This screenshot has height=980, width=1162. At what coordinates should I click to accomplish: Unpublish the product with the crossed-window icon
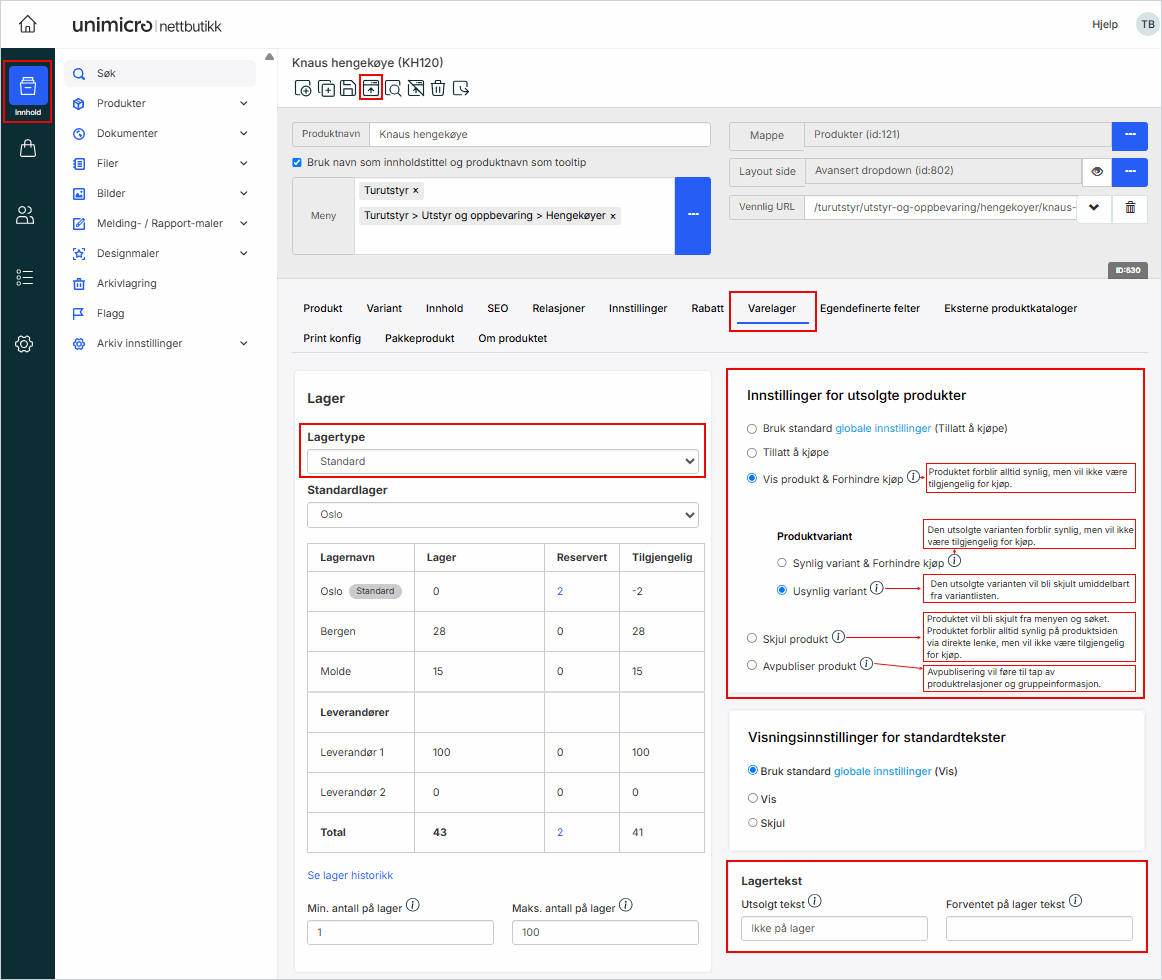tap(416, 88)
